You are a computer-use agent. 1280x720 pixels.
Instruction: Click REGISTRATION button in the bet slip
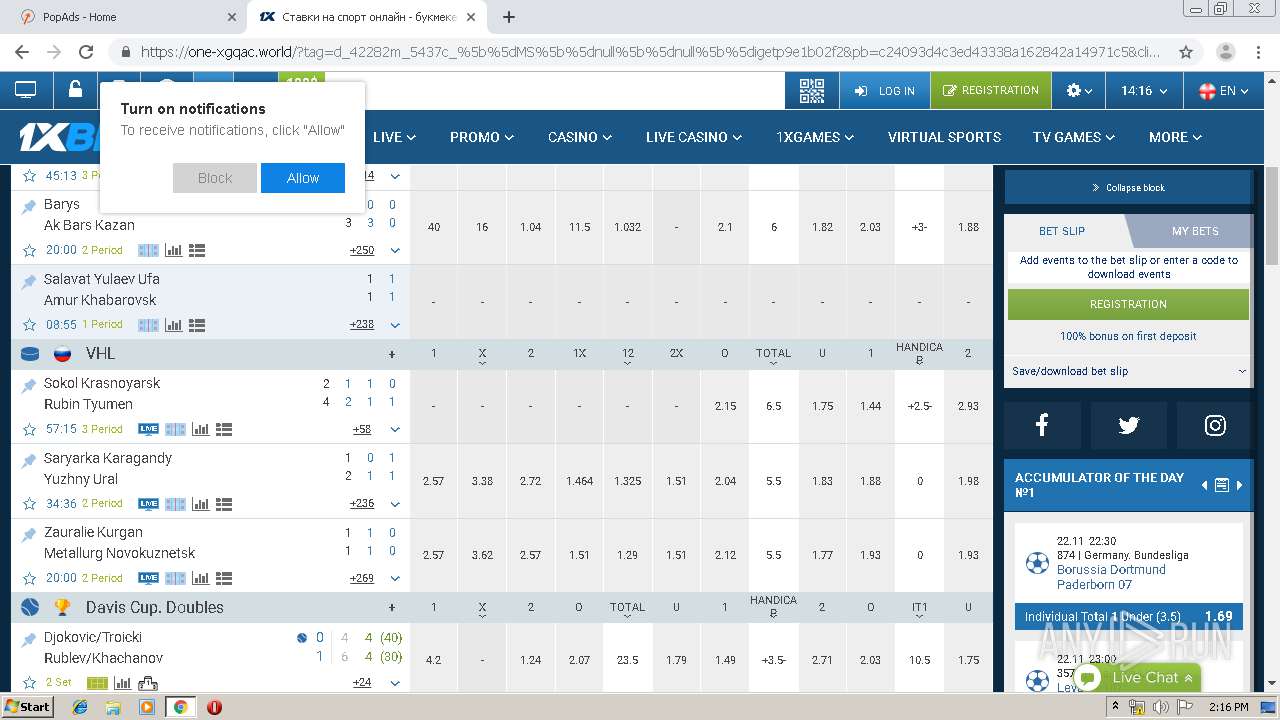1128,304
